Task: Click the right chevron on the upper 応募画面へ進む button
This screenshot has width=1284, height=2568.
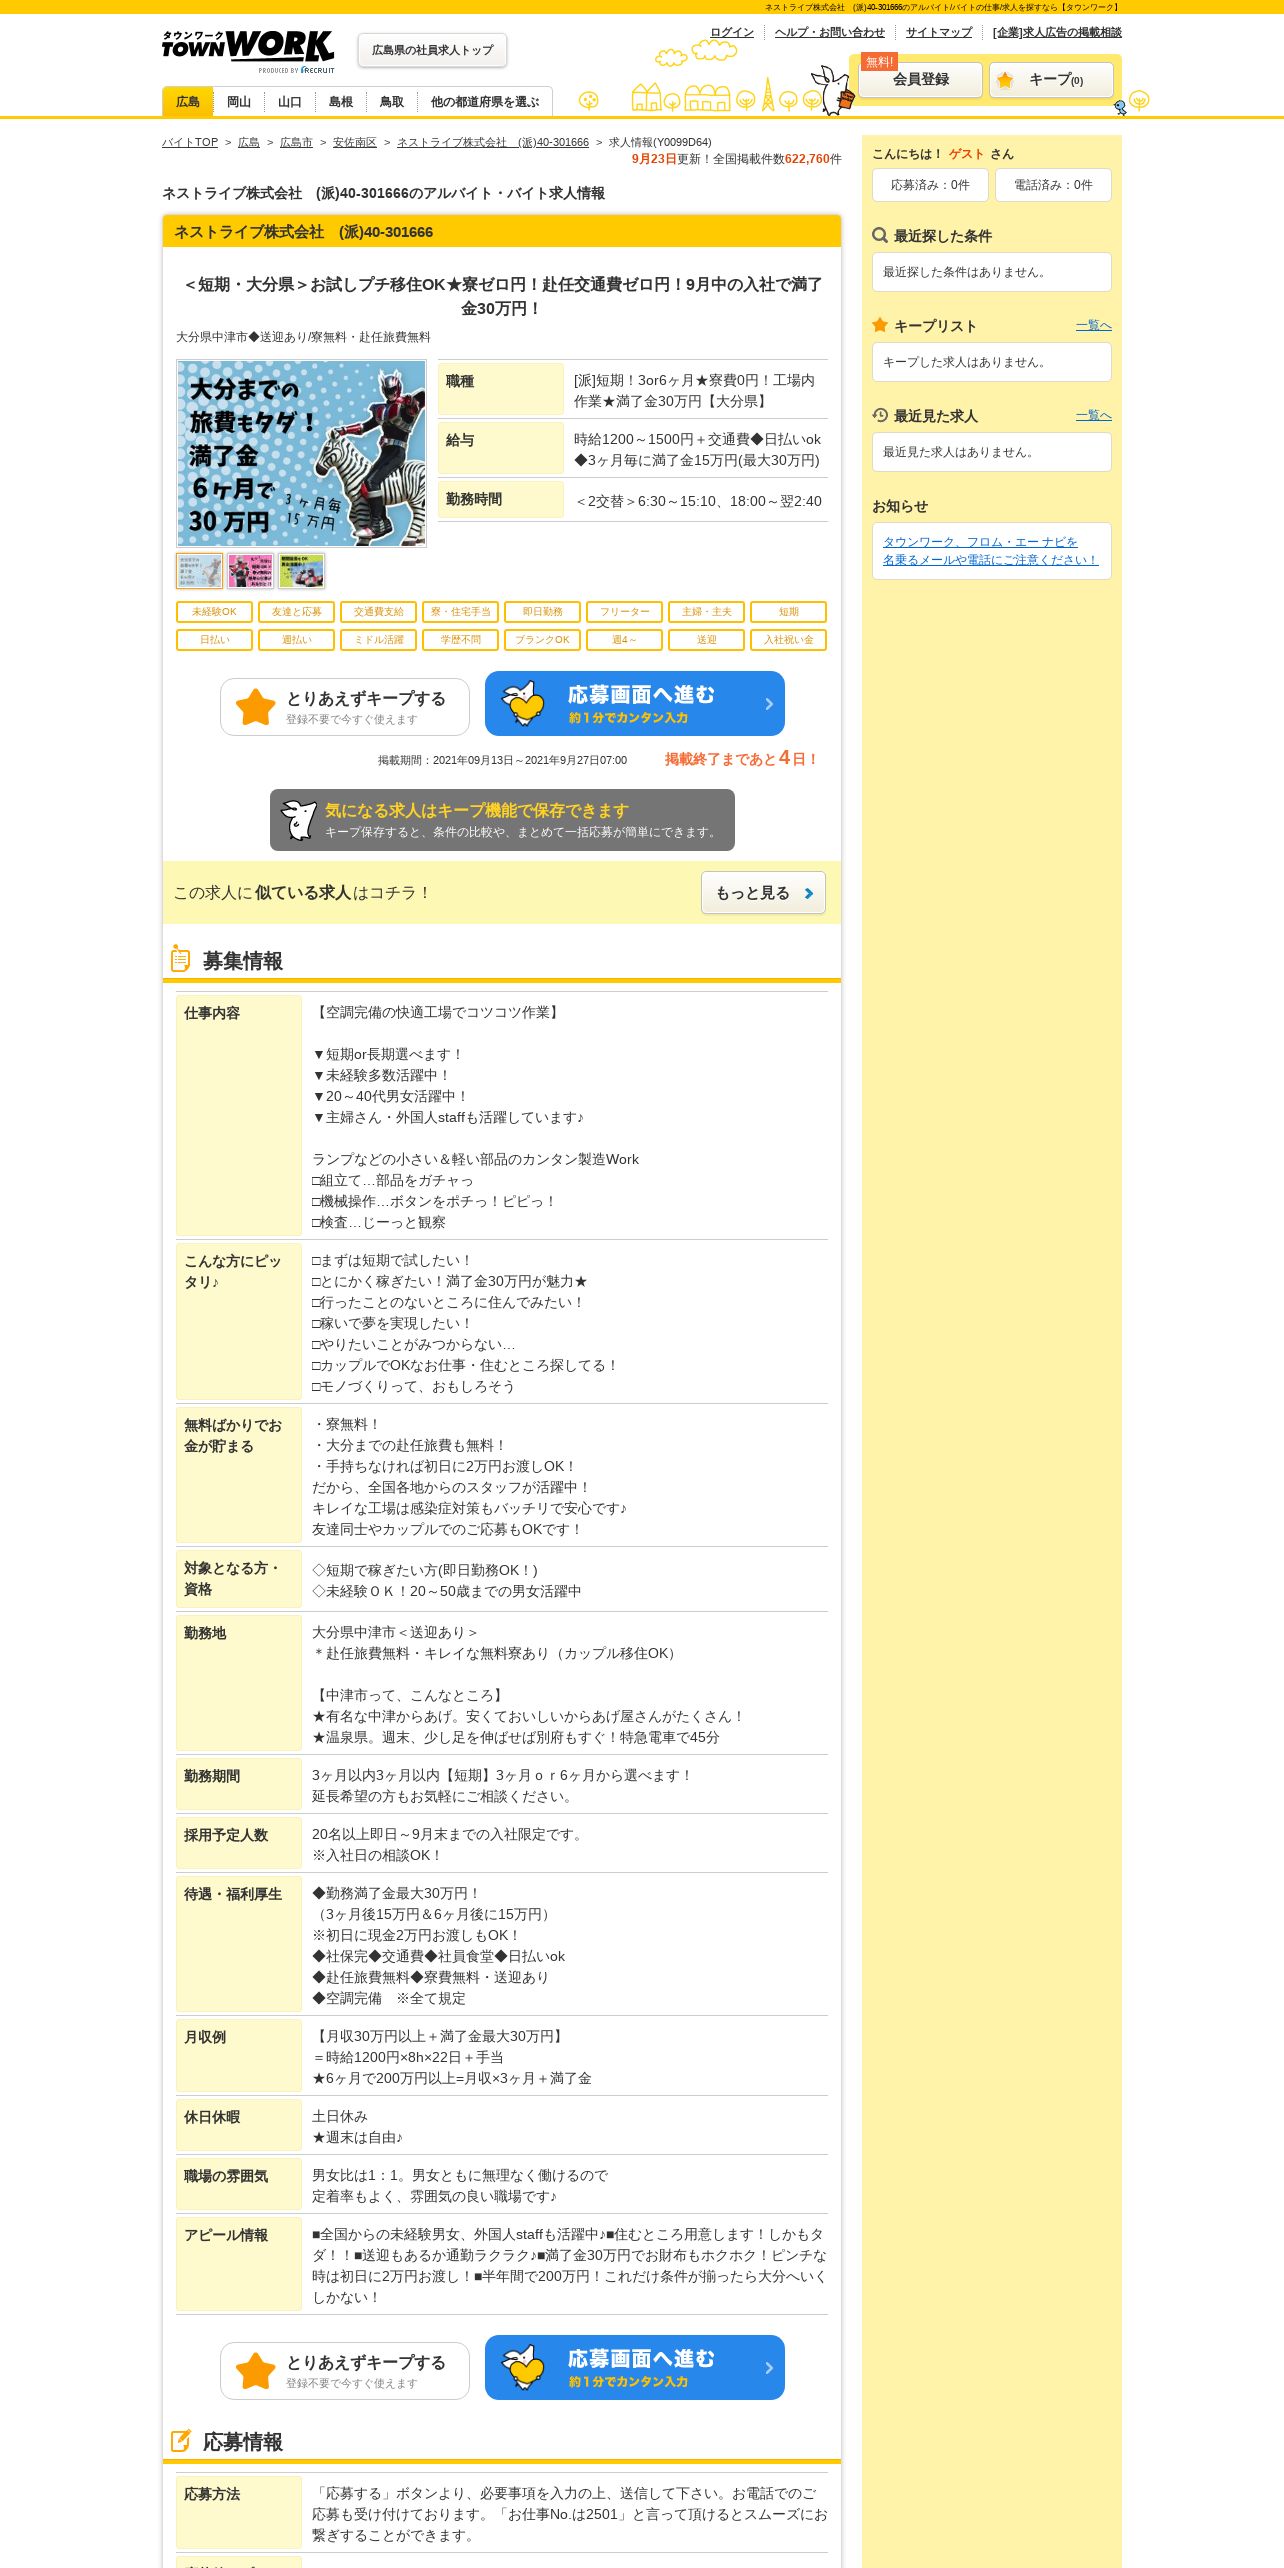Action: pos(769,704)
